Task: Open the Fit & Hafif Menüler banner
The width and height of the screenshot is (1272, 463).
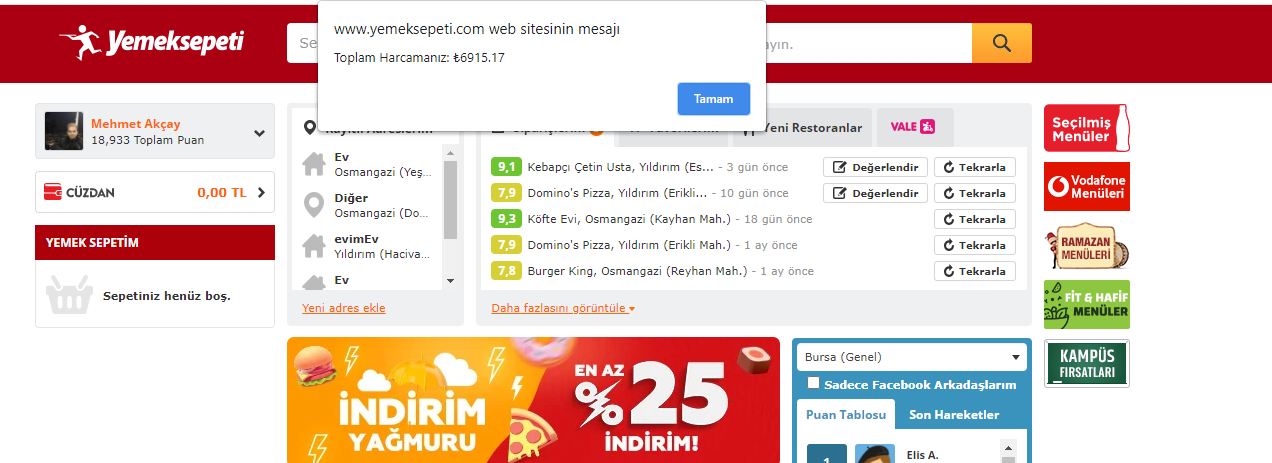Action: coord(1087,305)
